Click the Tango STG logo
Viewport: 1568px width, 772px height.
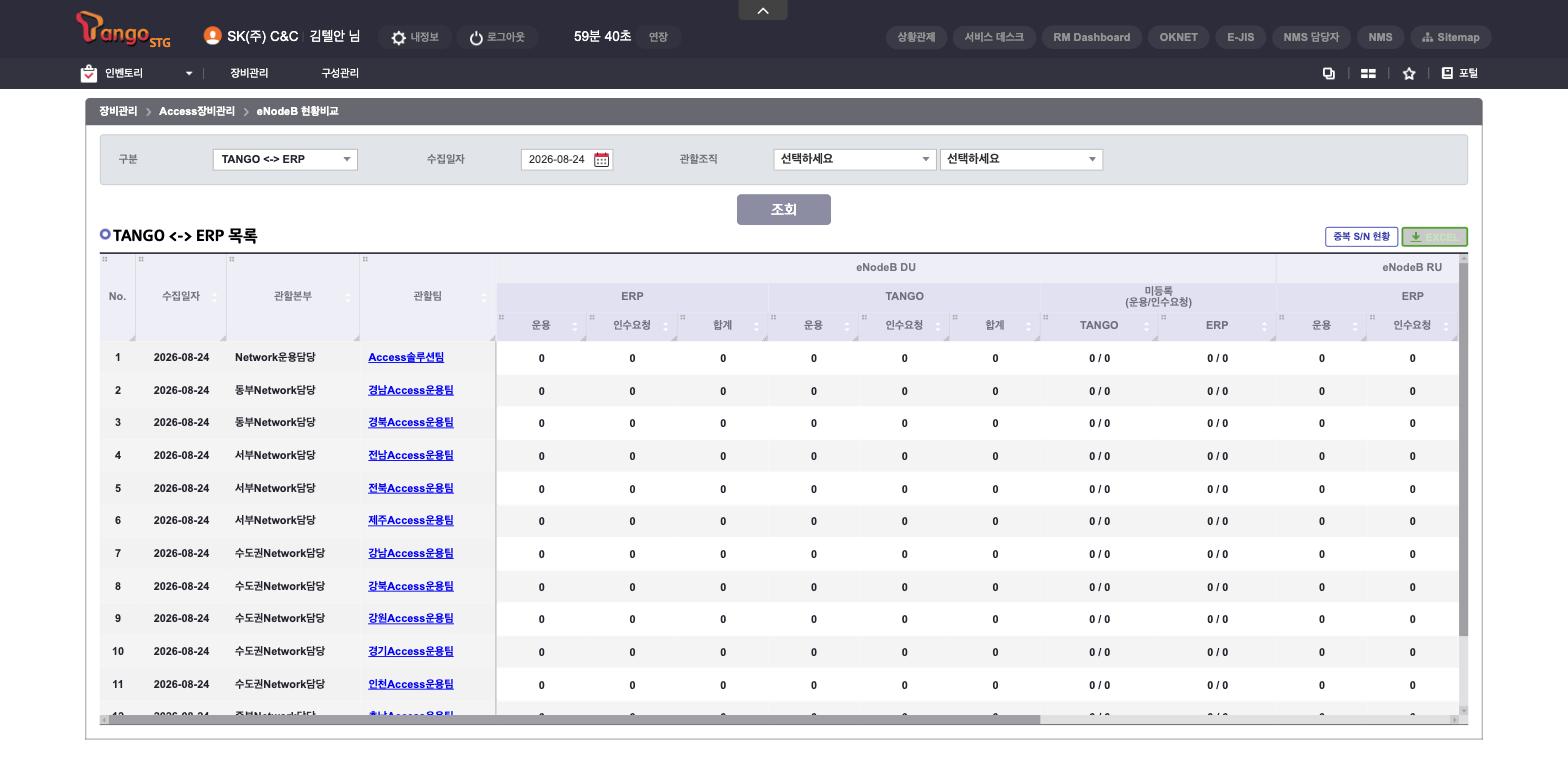click(123, 29)
